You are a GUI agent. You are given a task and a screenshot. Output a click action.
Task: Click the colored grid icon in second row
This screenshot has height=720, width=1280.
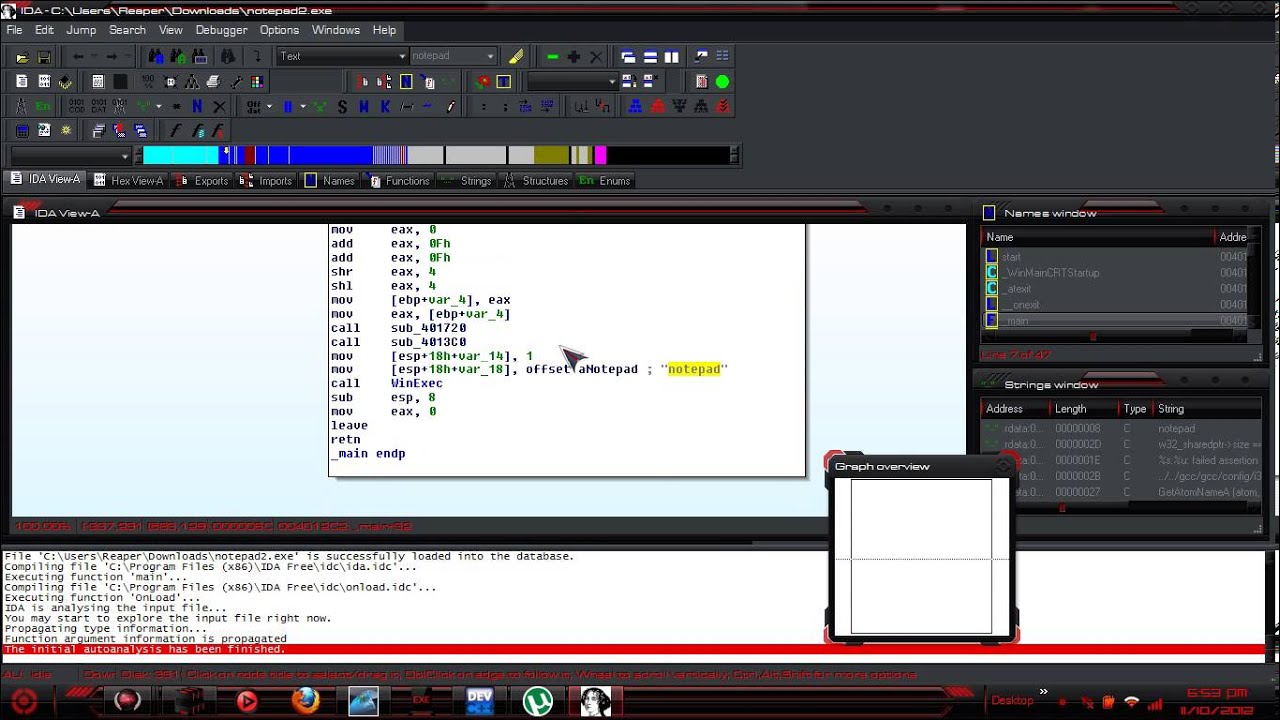(257, 82)
